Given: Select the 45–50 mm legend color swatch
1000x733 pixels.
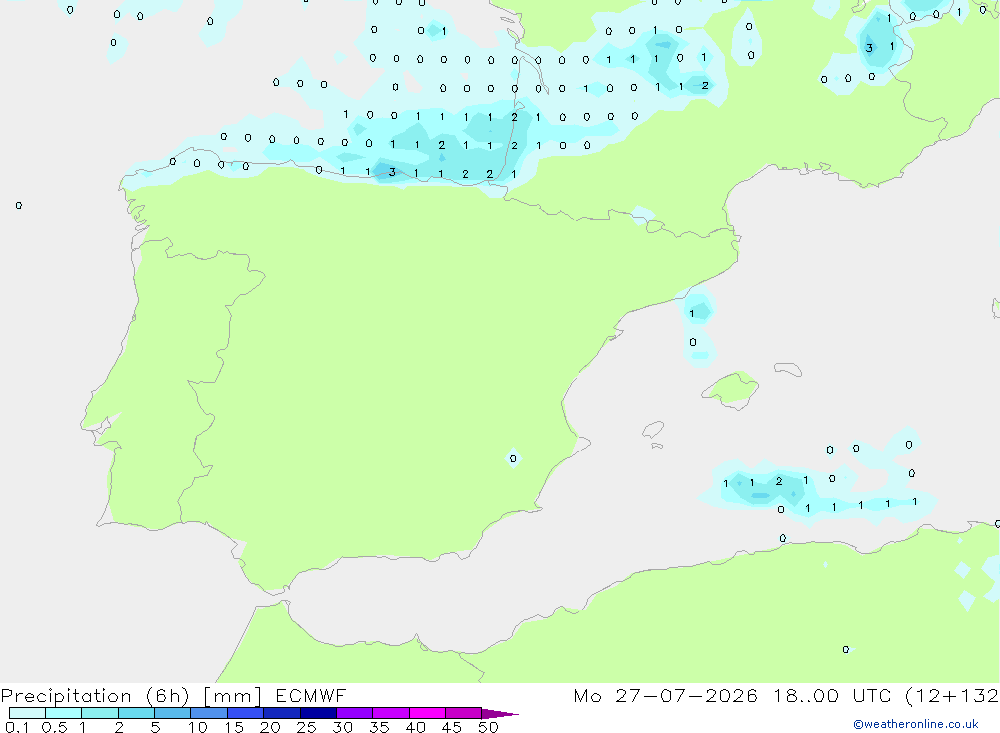Looking at the screenshot, I should click(x=464, y=713).
